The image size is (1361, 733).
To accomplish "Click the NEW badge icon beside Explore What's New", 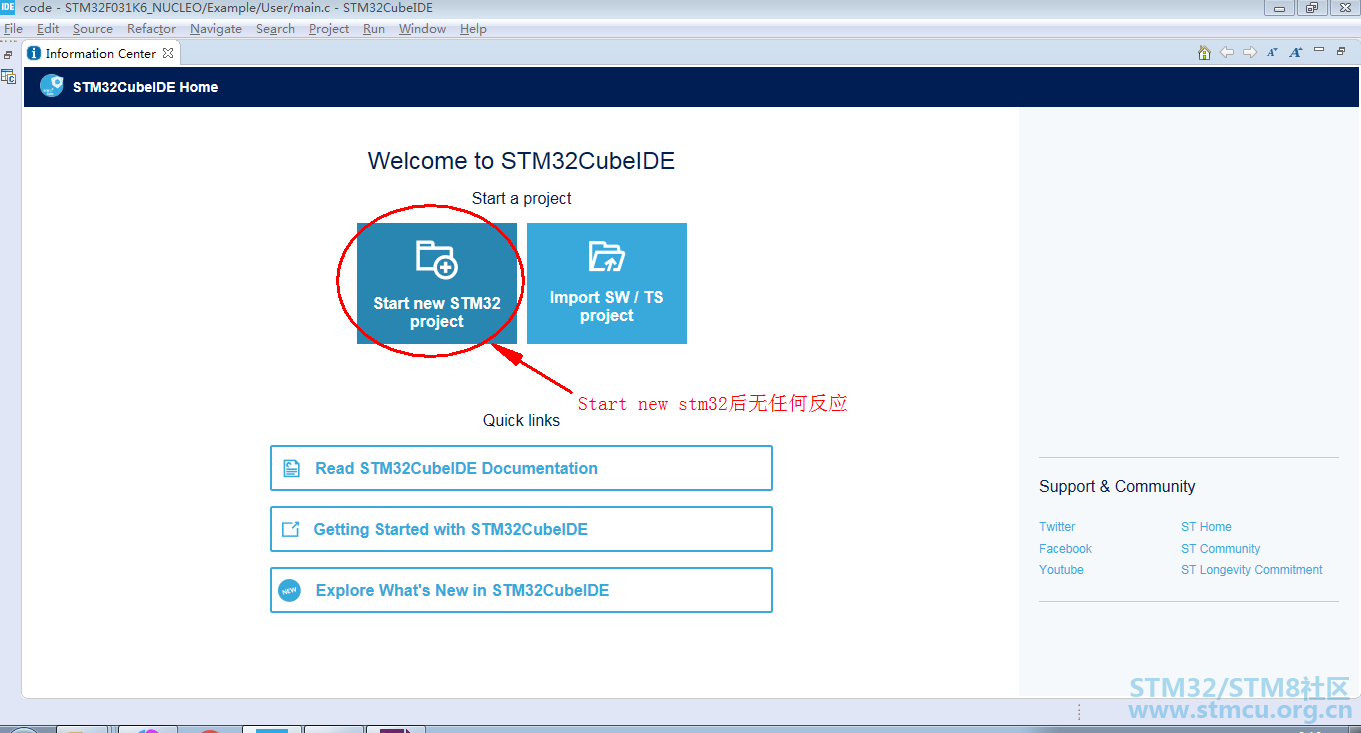I will click(x=289, y=591).
